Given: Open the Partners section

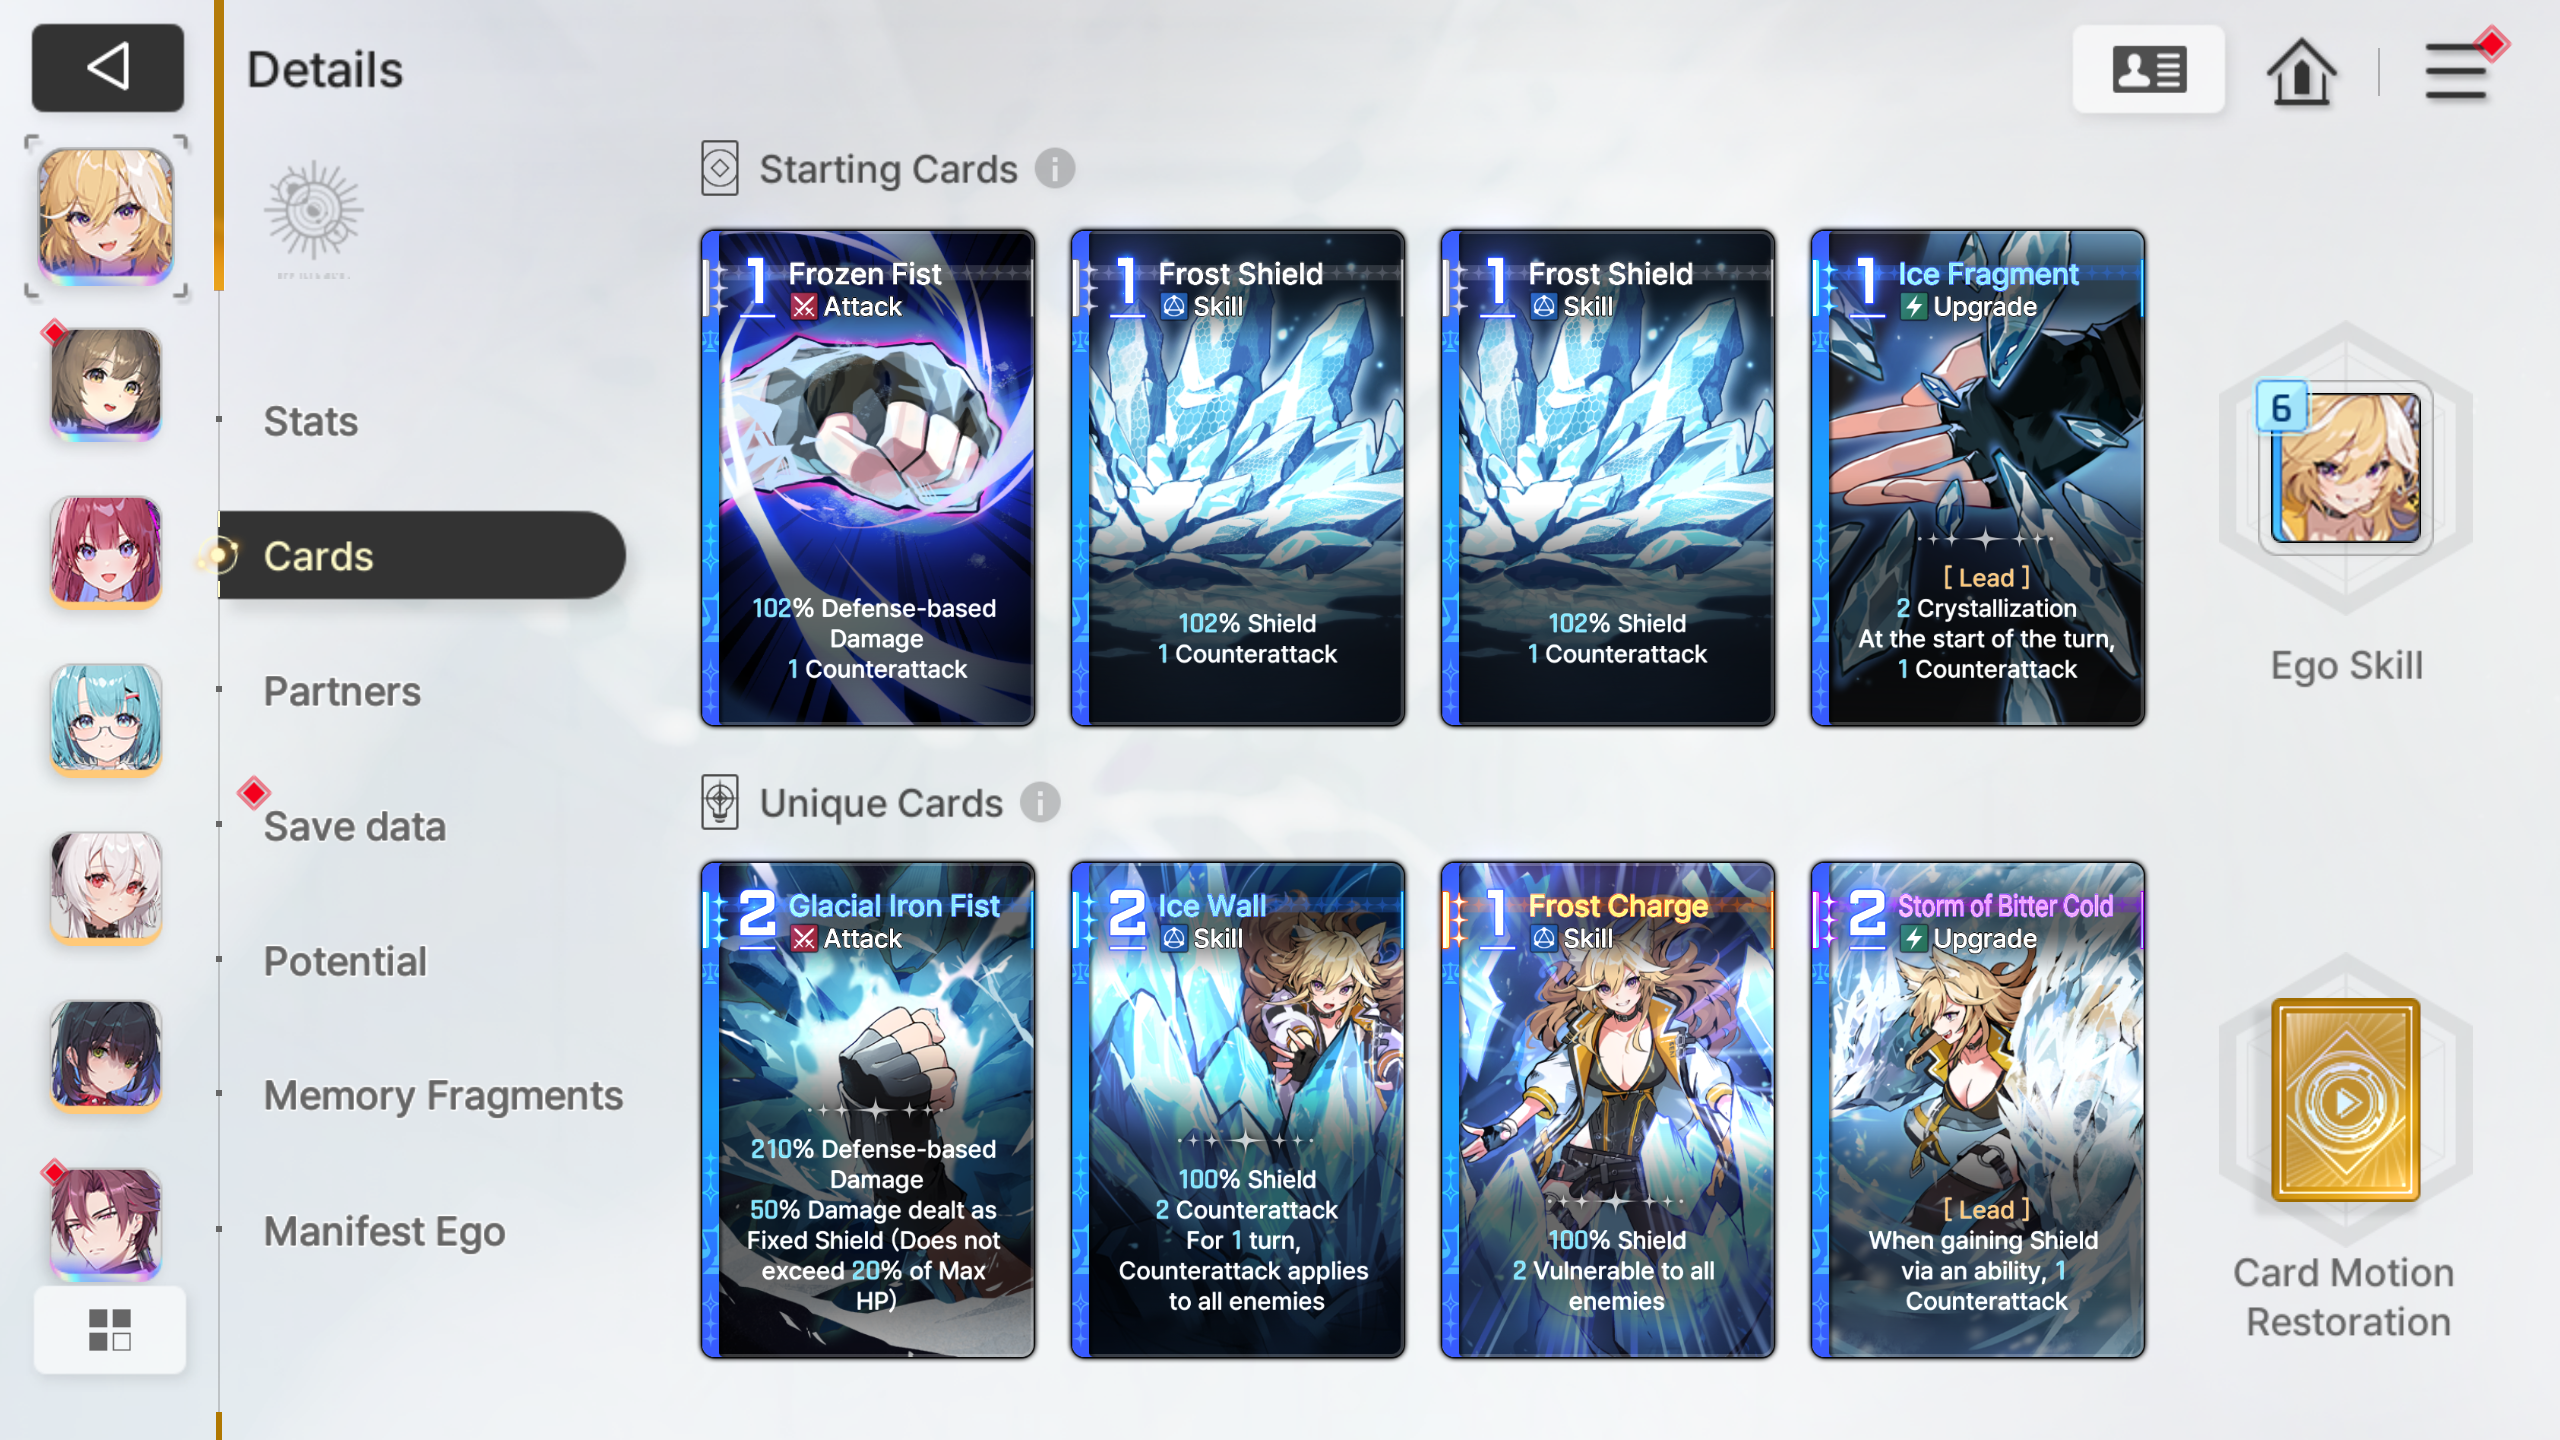Looking at the screenshot, I should (342, 691).
